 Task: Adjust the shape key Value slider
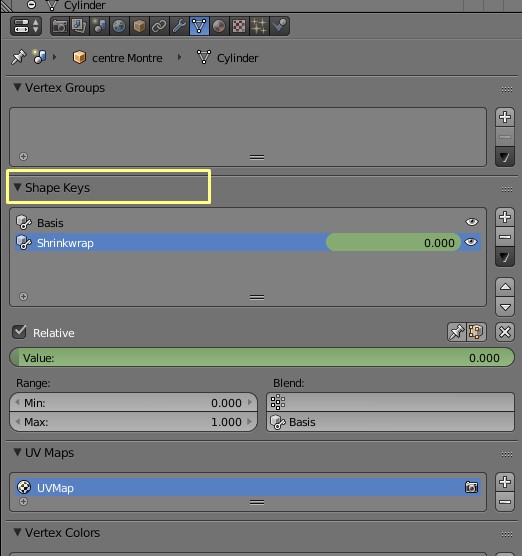click(262, 357)
